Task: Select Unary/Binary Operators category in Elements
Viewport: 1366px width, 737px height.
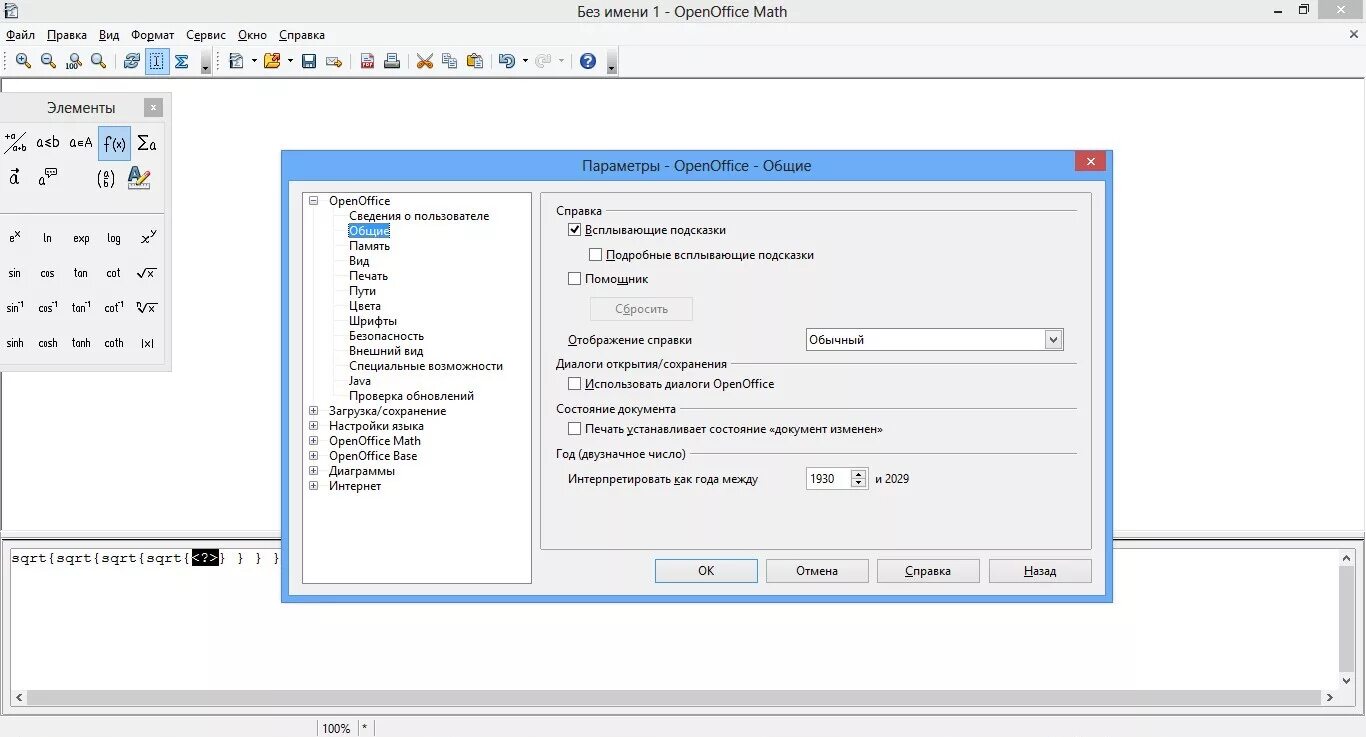Action: (15, 143)
